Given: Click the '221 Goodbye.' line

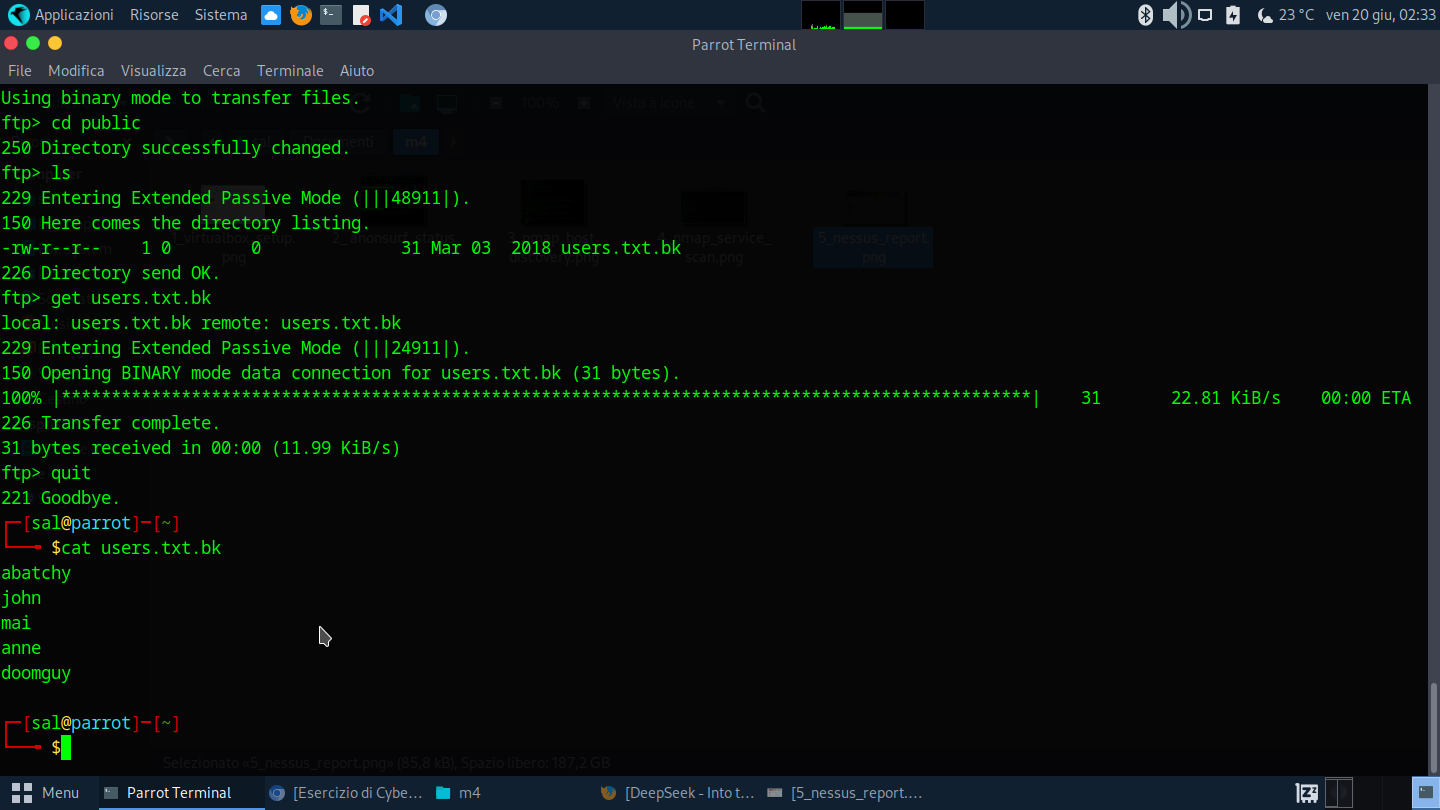Looking at the screenshot, I should (x=61, y=498).
